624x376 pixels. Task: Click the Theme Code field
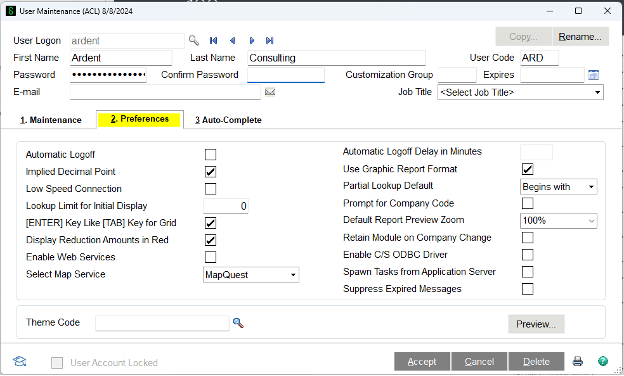coord(162,323)
